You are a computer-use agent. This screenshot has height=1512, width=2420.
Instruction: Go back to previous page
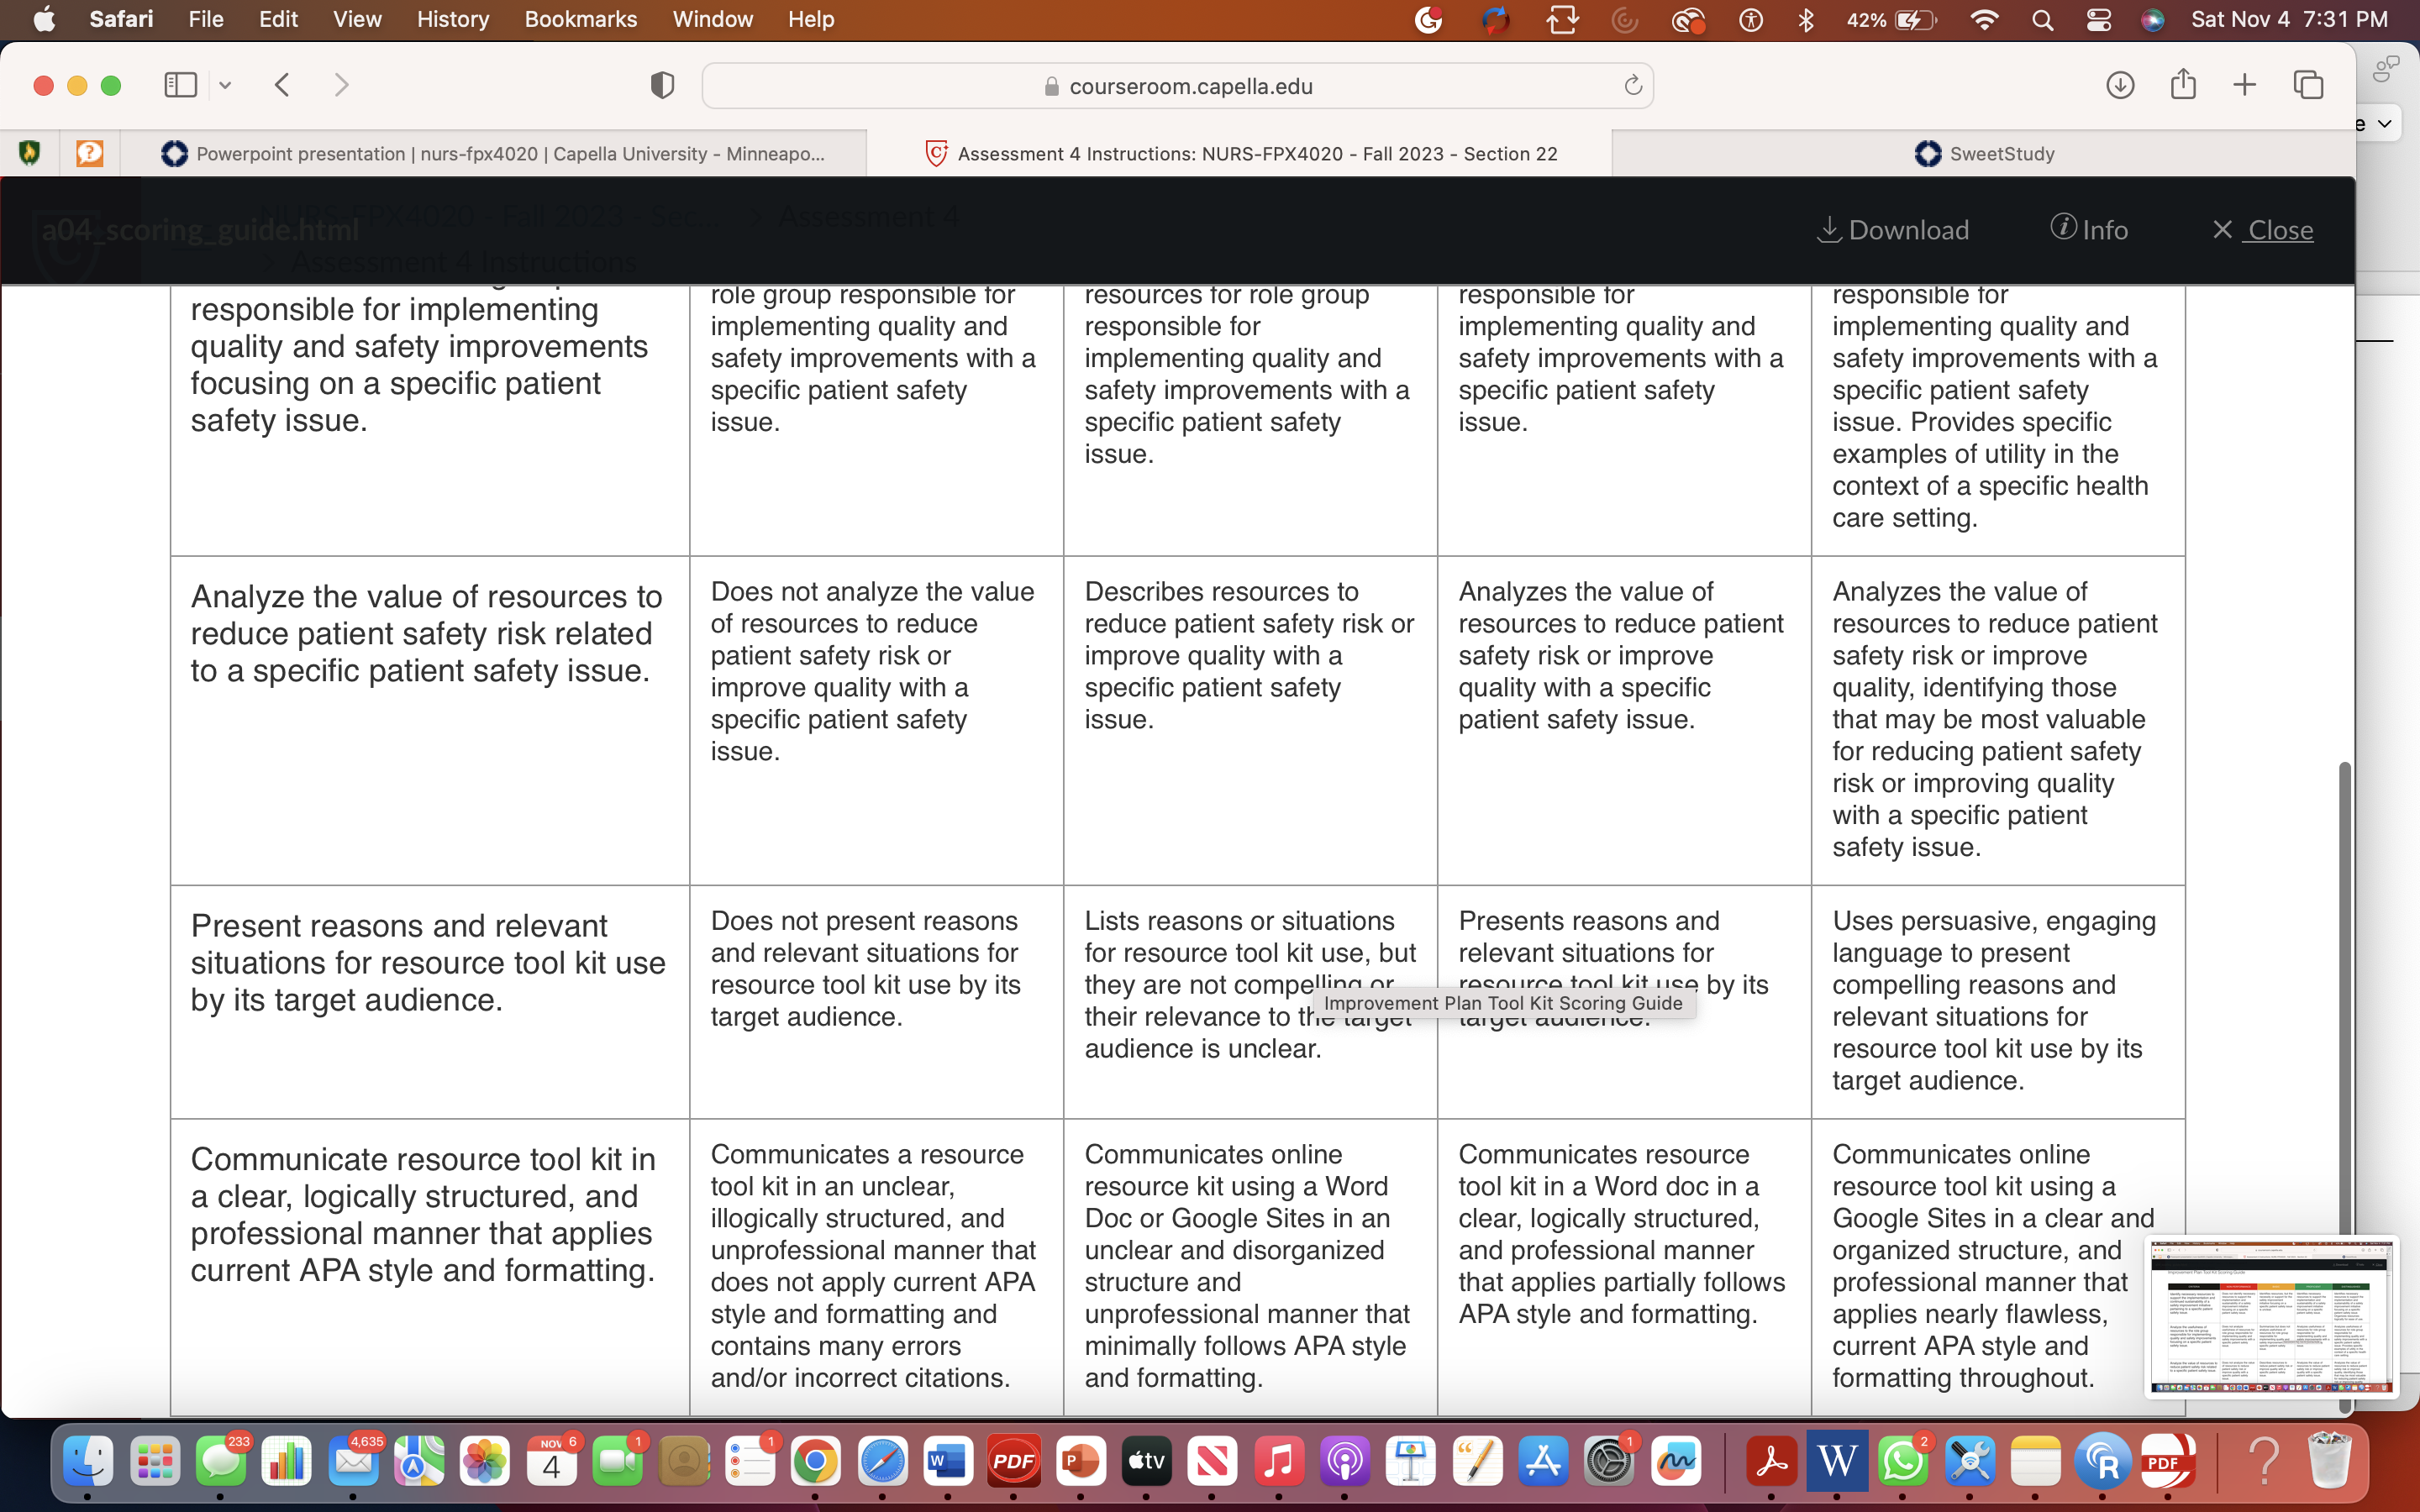282,85
